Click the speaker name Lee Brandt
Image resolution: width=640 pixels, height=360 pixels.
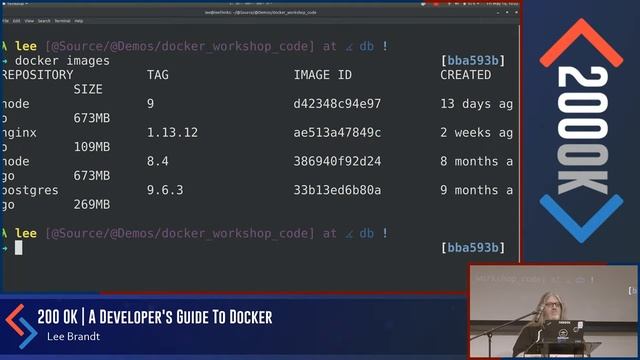pos(73,336)
